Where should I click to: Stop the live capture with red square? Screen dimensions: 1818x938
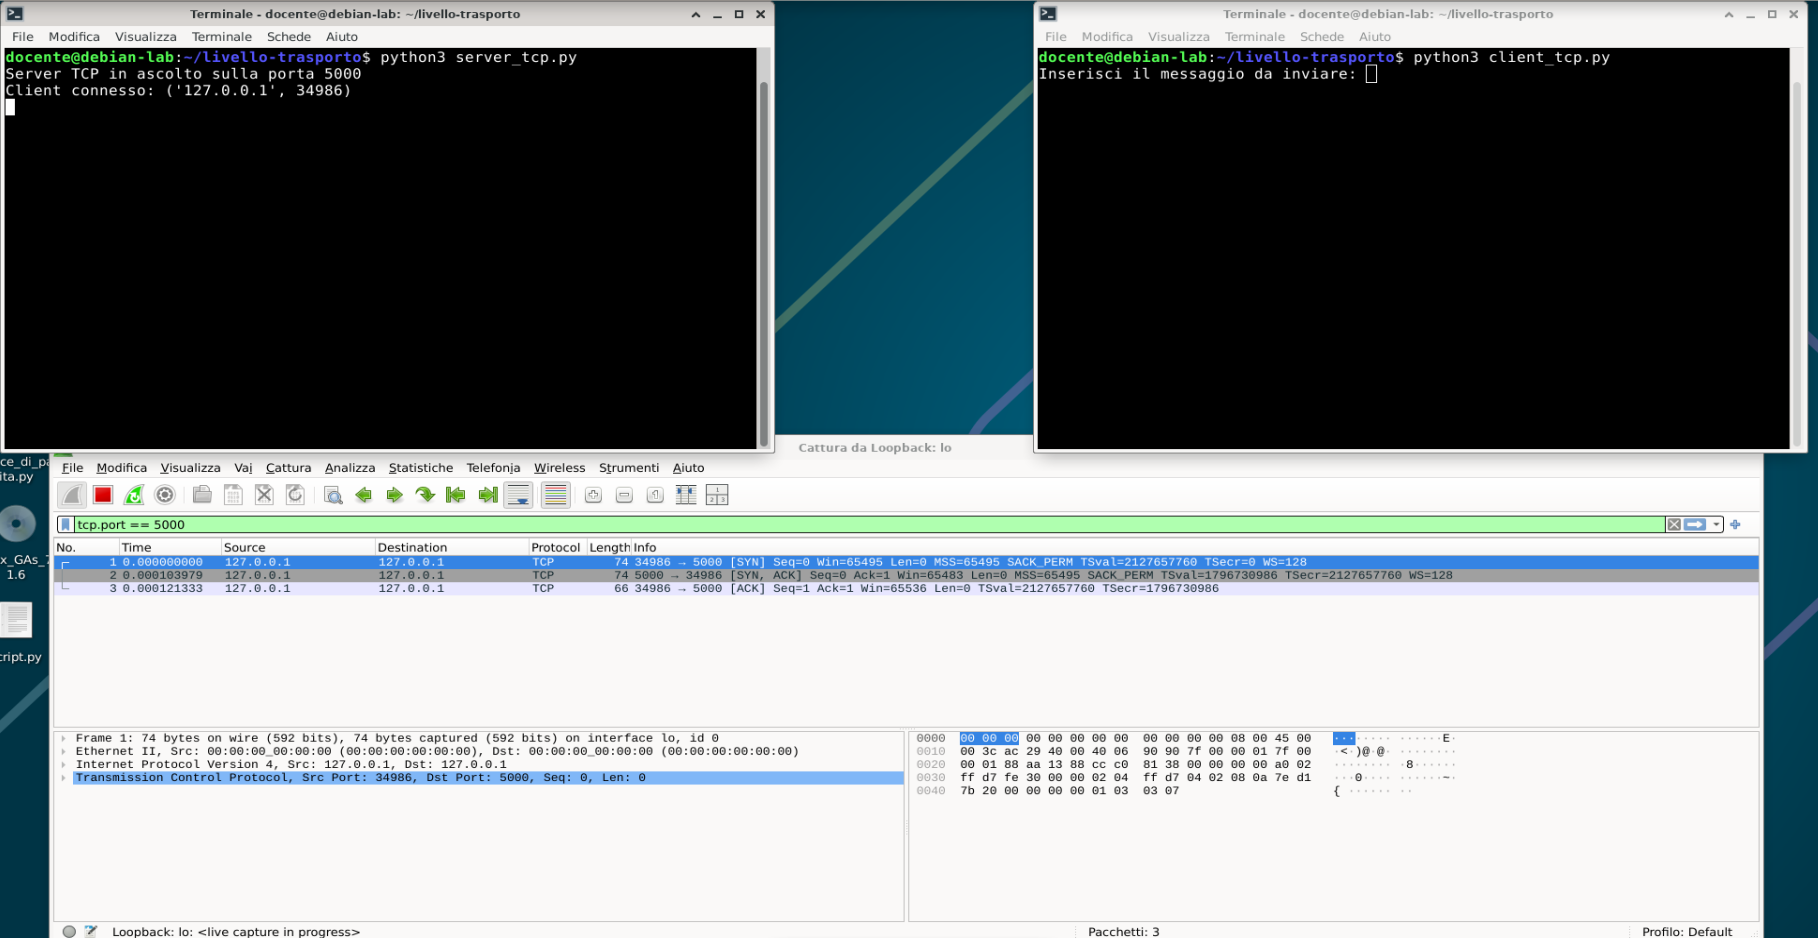point(103,495)
